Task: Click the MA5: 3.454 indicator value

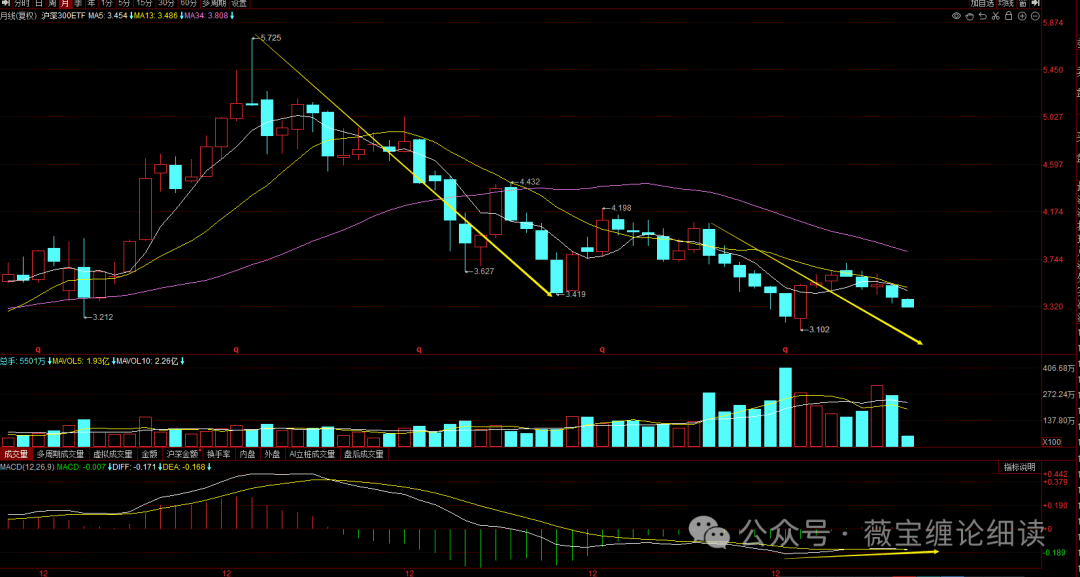Action: tap(107, 15)
